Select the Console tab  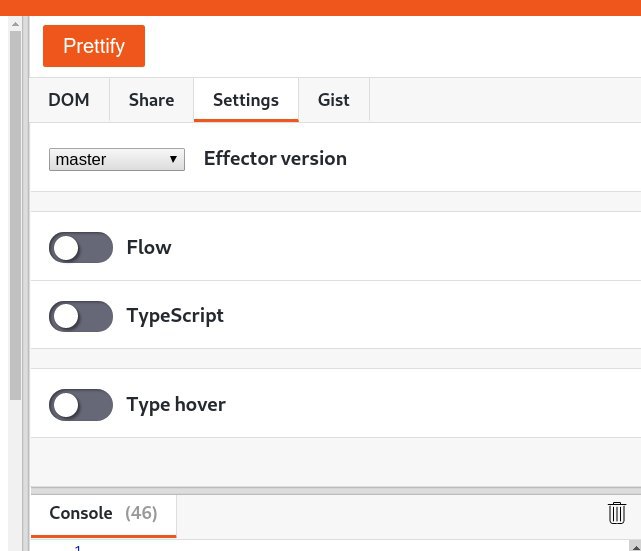81,513
